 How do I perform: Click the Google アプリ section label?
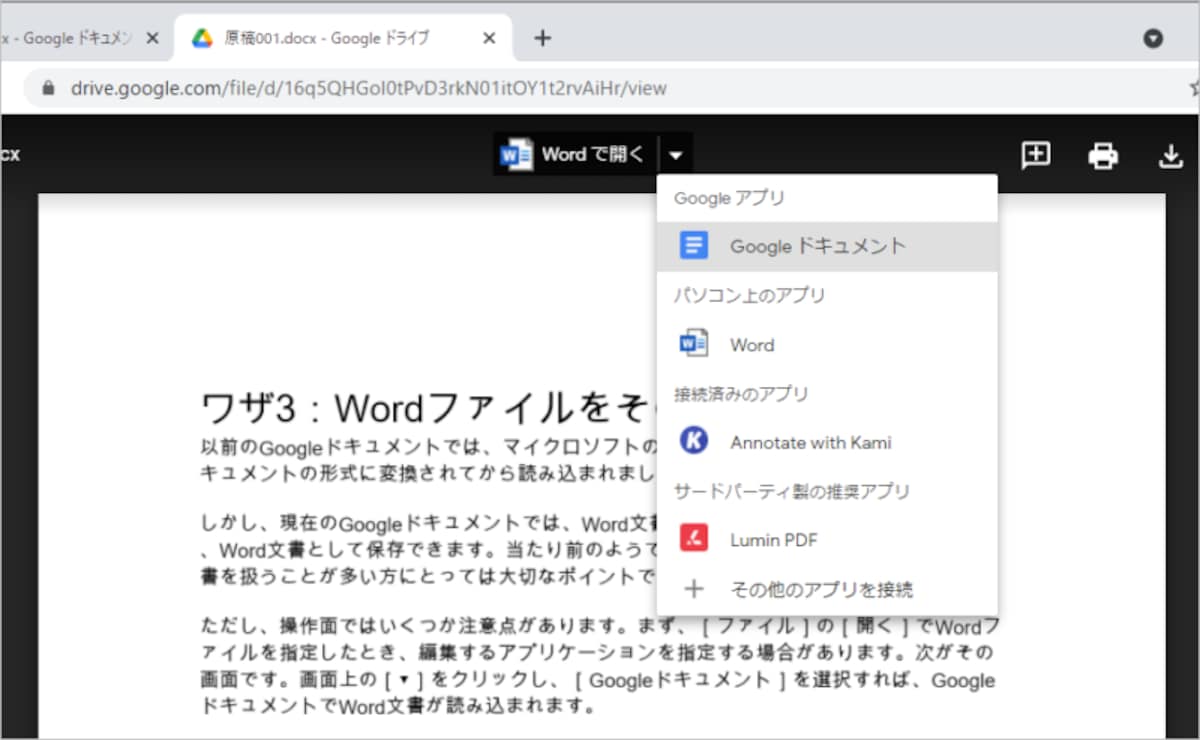pos(729,198)
